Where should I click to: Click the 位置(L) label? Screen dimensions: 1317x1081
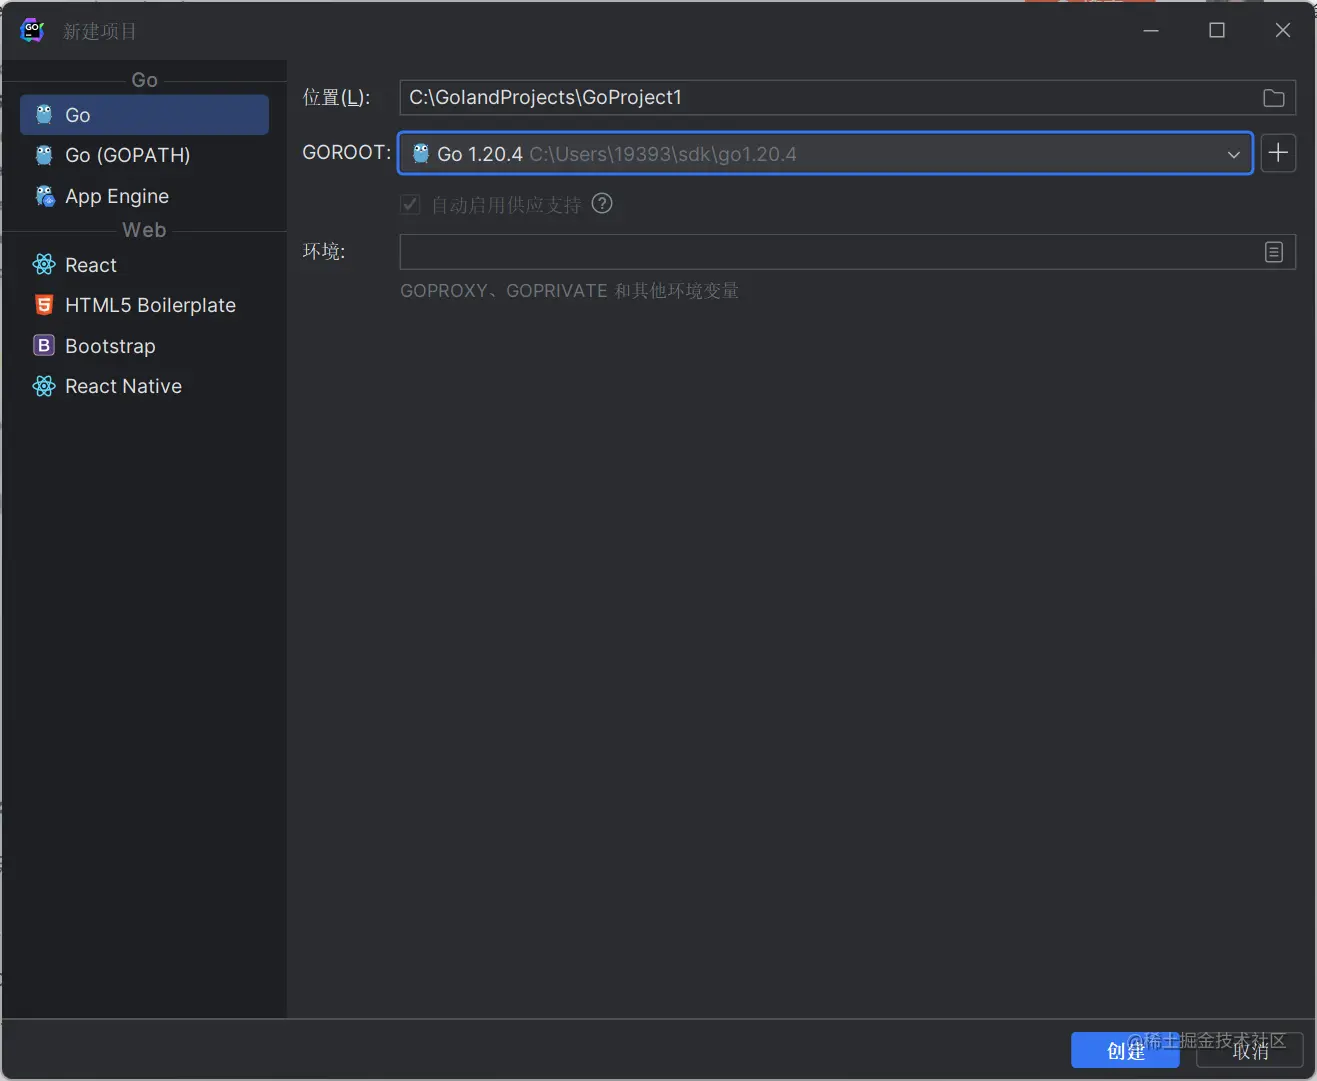click(337, 97)
